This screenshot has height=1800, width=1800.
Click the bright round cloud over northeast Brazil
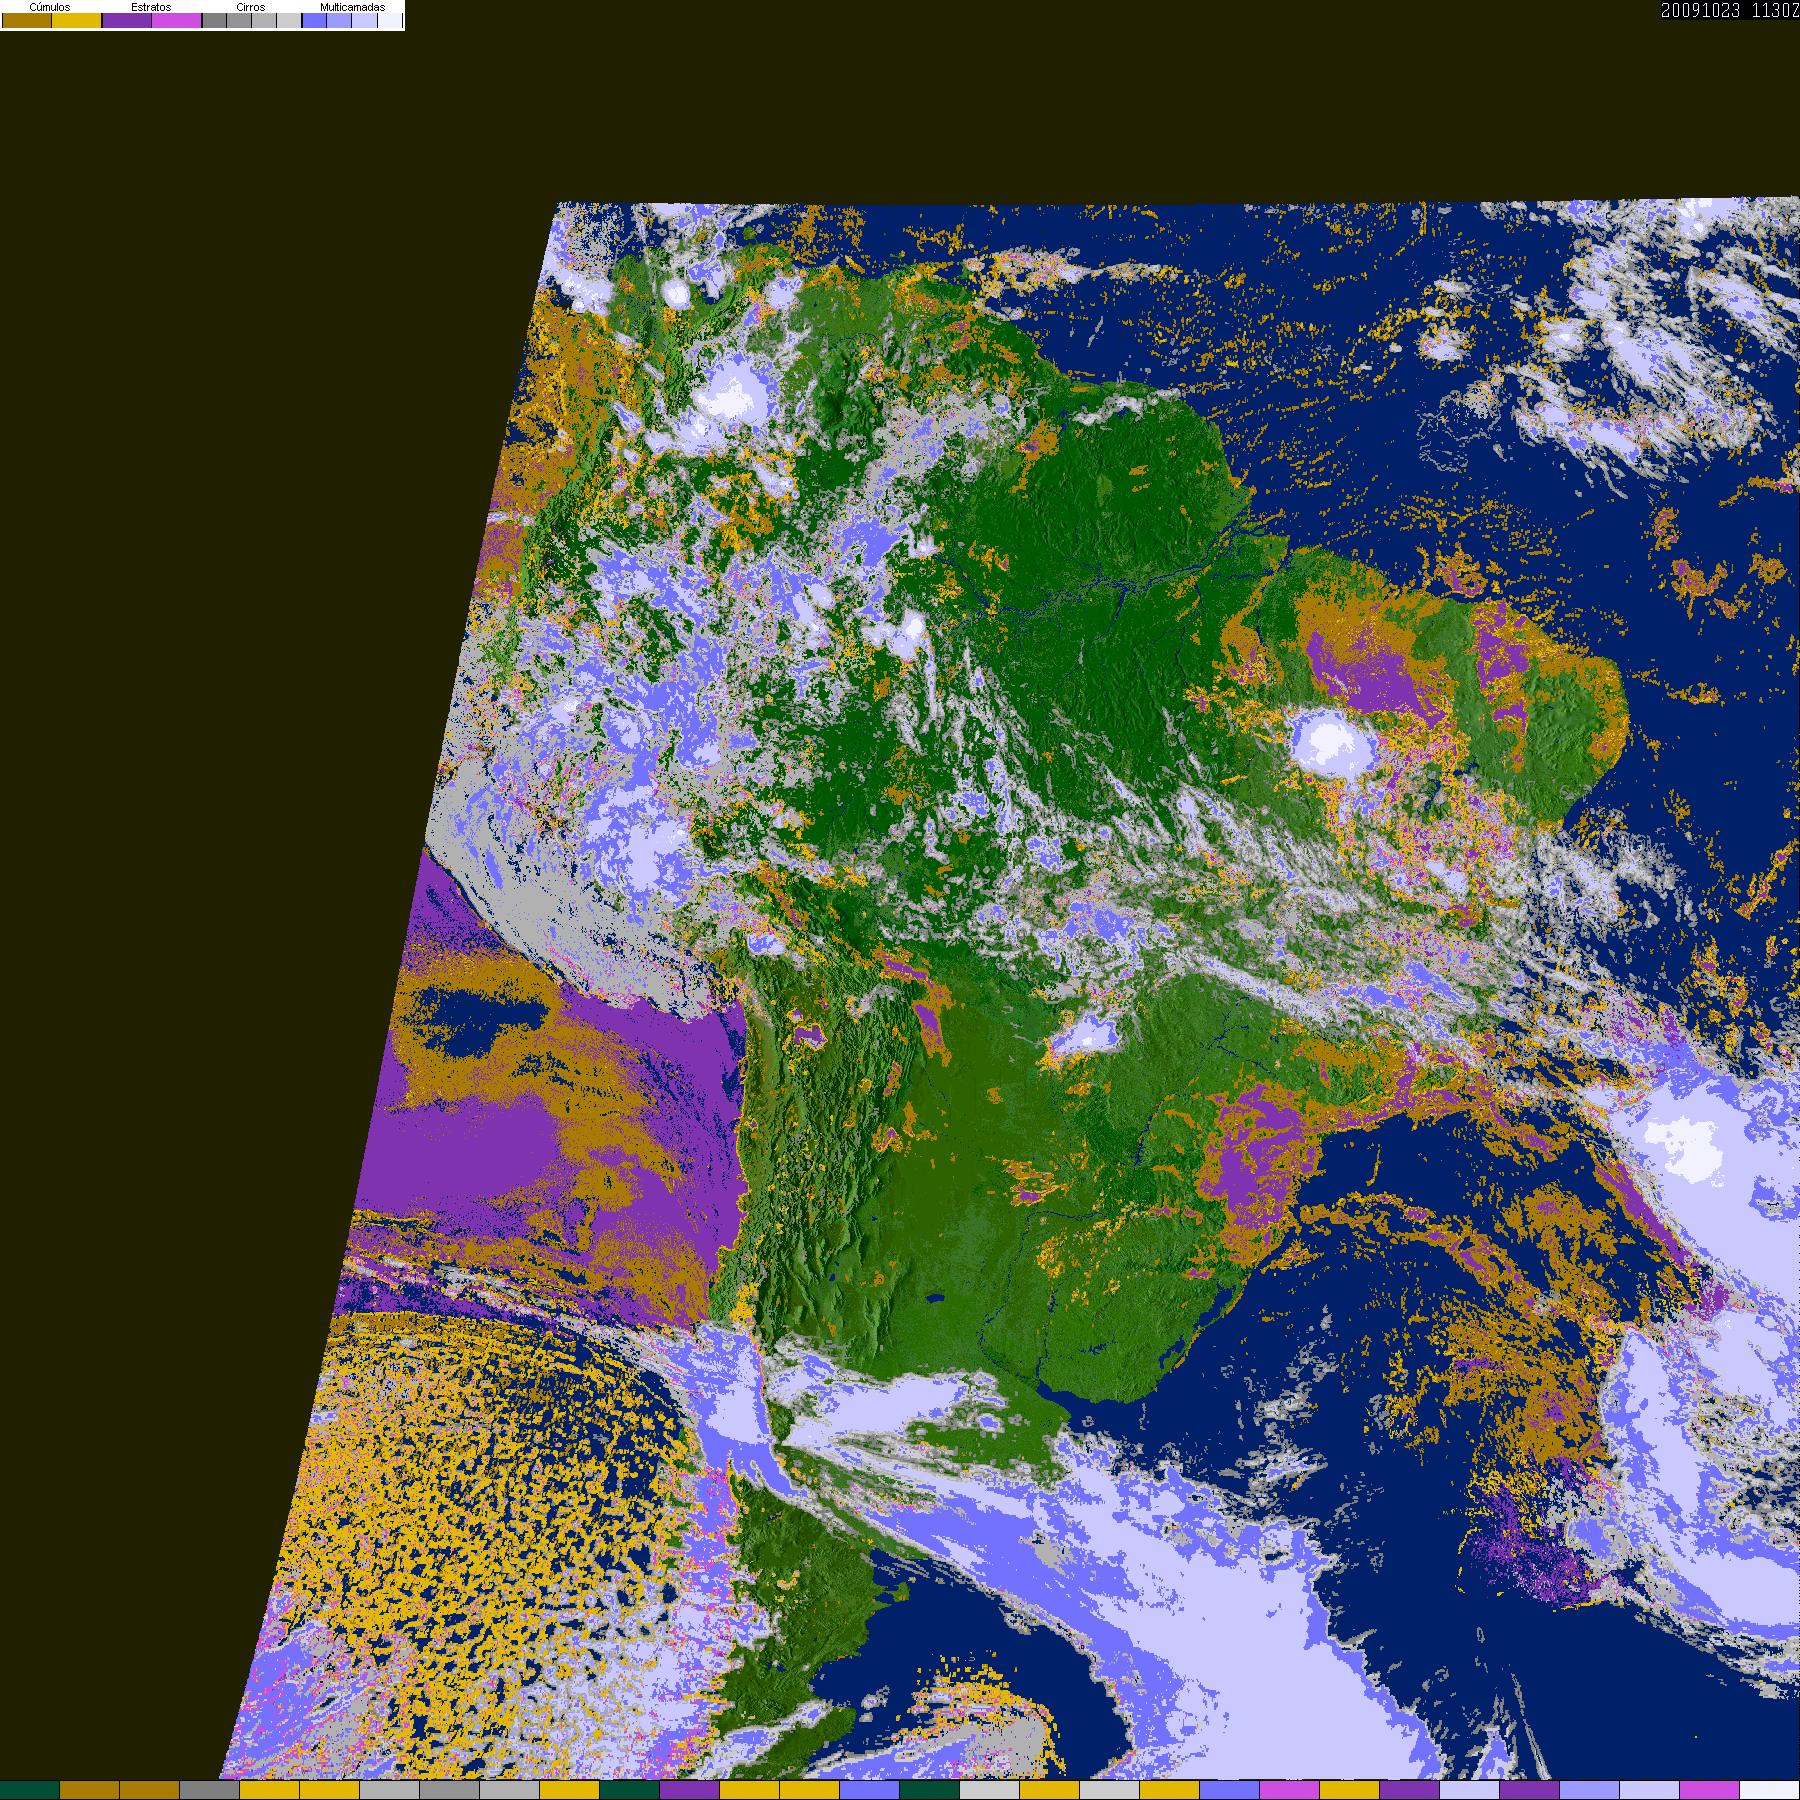(x=1331, y=743)
